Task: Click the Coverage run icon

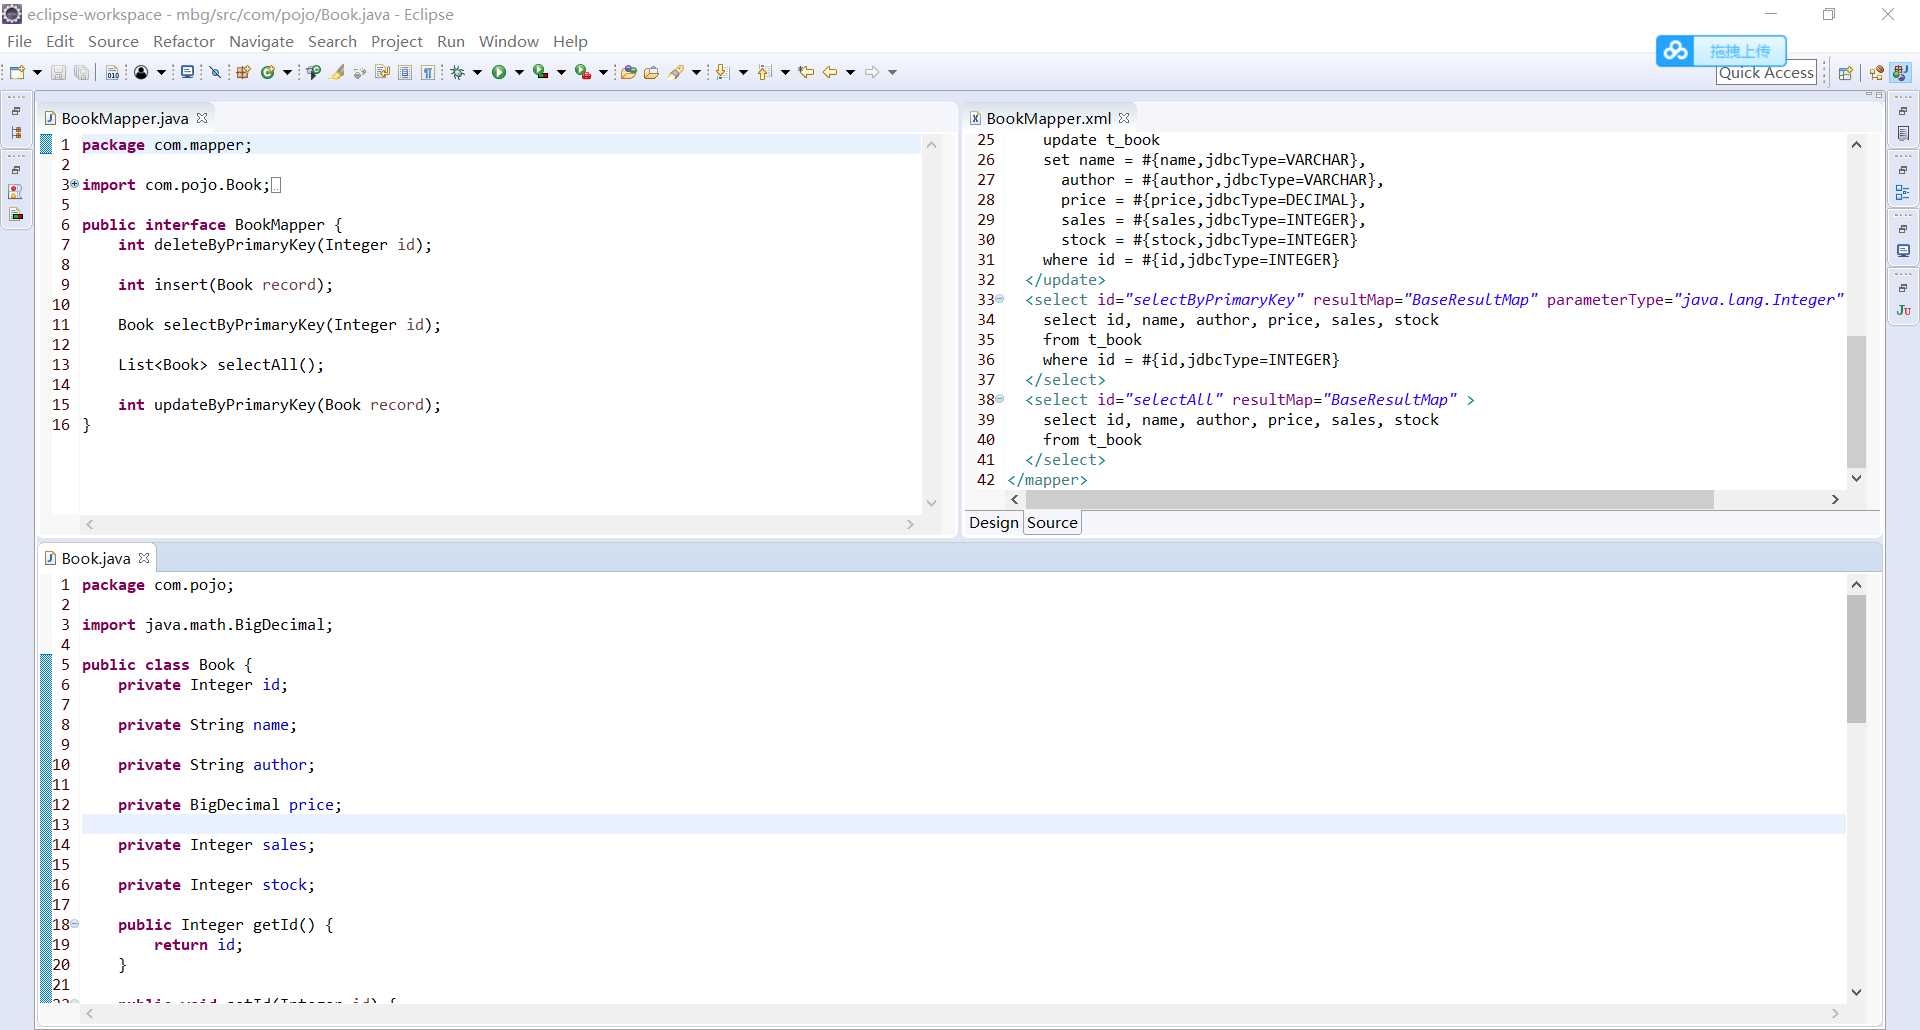Action: (x=541, y=72)
